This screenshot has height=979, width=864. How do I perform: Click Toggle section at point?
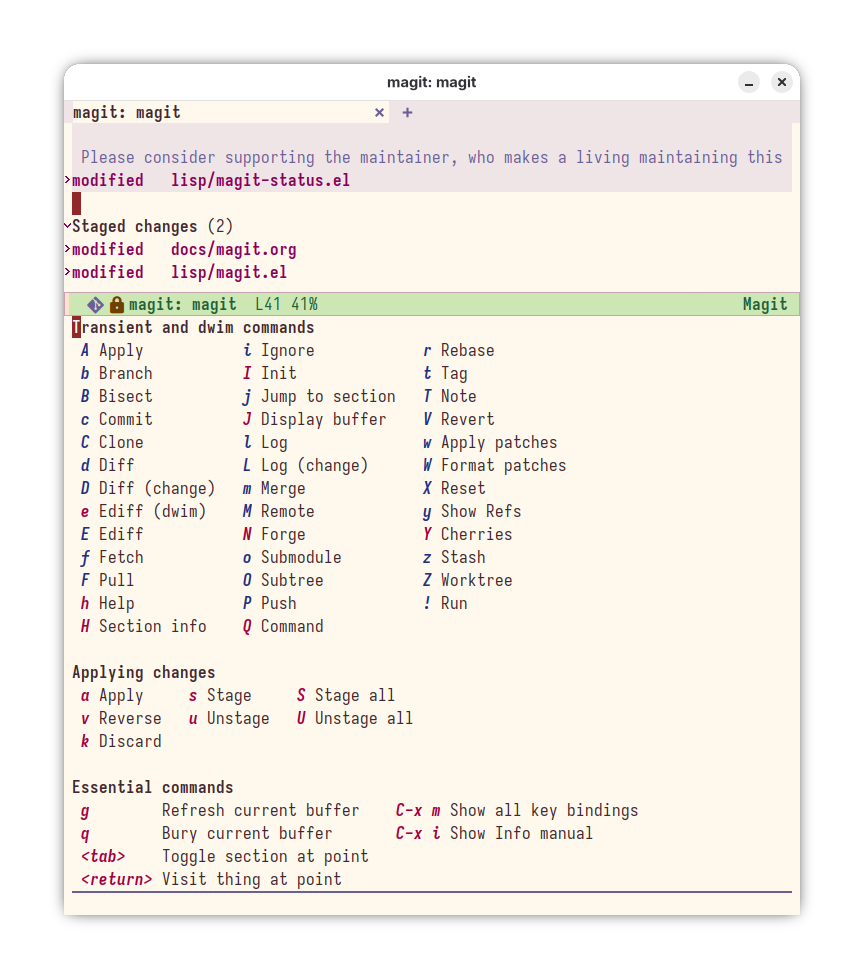(x=225, y=857)
